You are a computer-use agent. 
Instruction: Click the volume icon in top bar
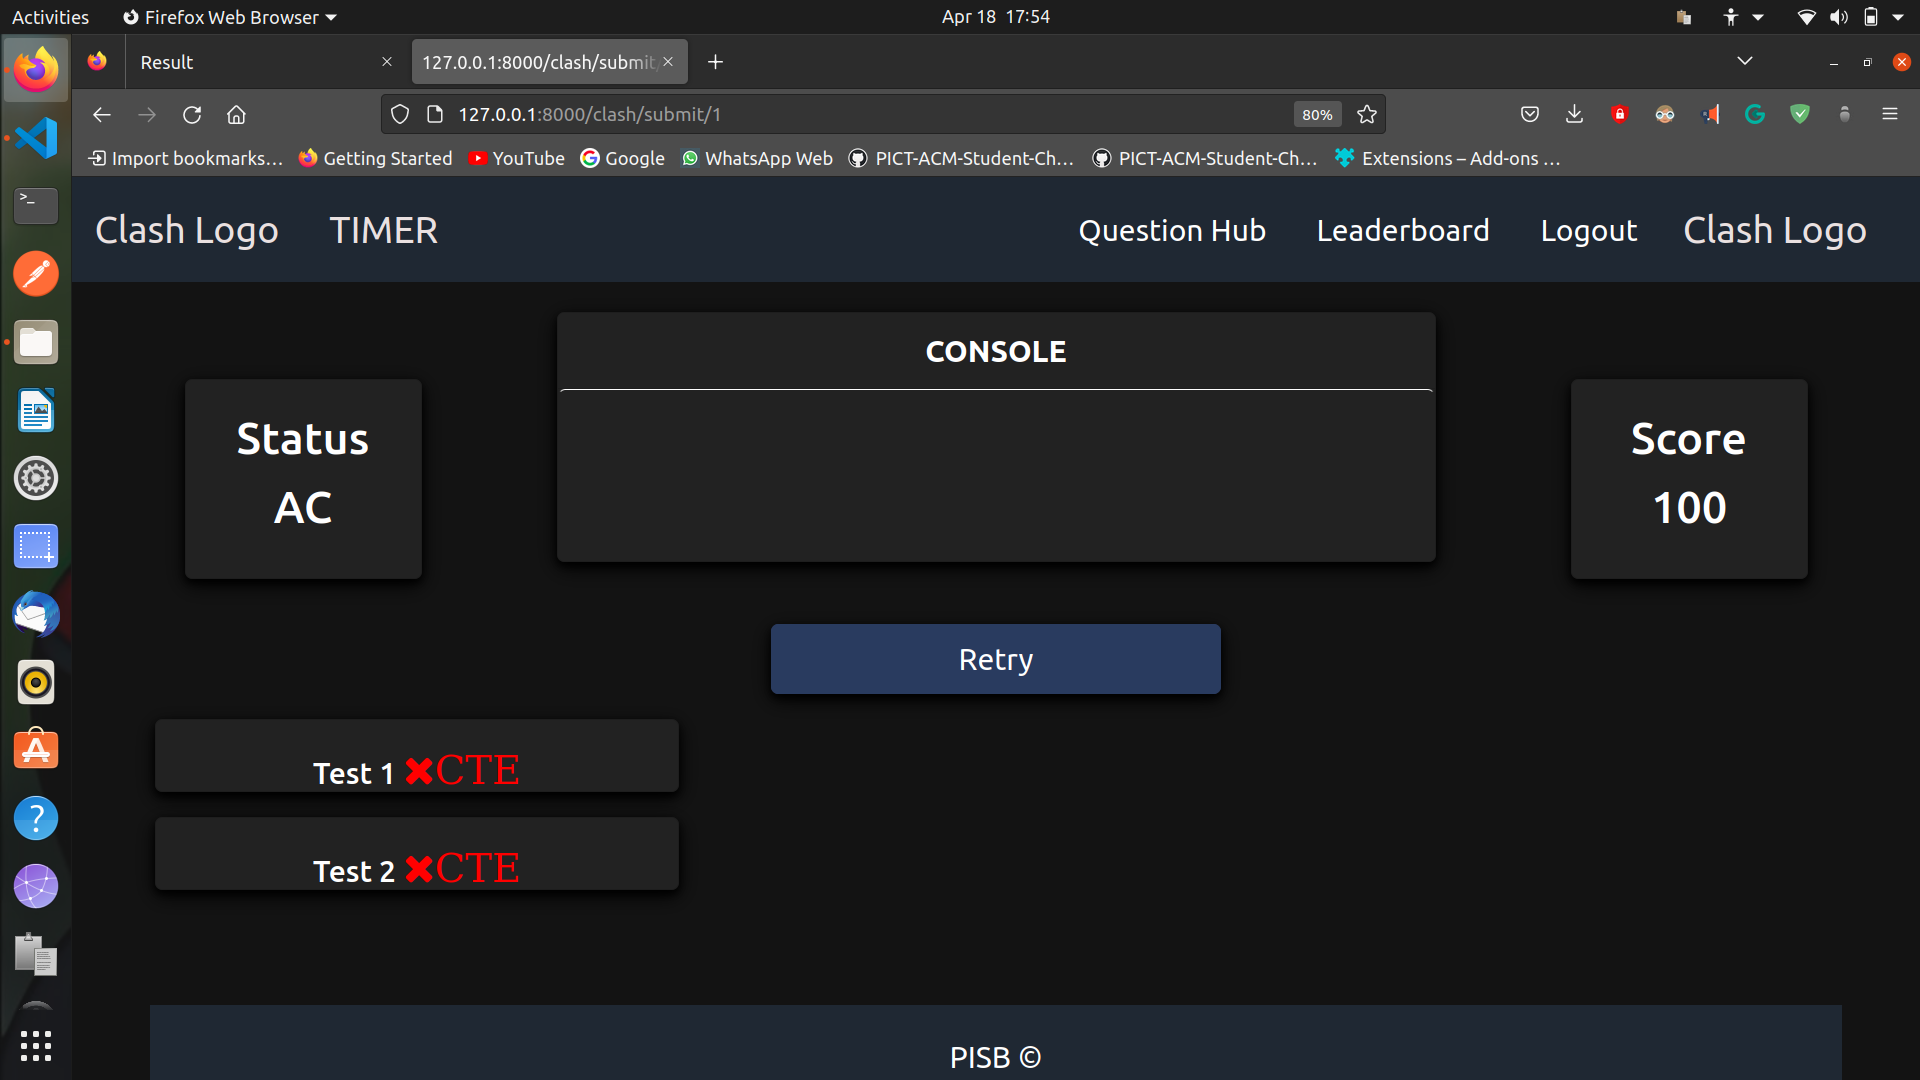[x=1839, y=17]
